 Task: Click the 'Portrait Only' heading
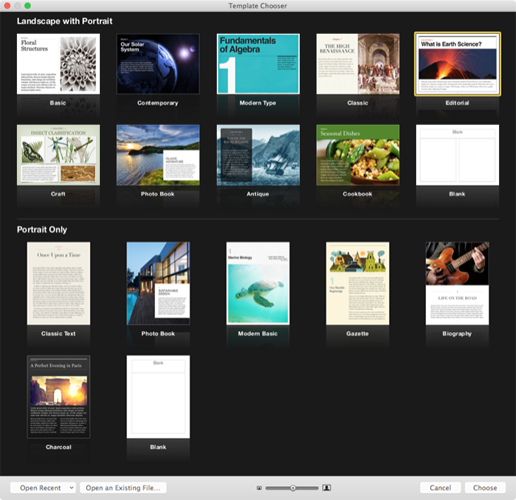coord(42,230)
